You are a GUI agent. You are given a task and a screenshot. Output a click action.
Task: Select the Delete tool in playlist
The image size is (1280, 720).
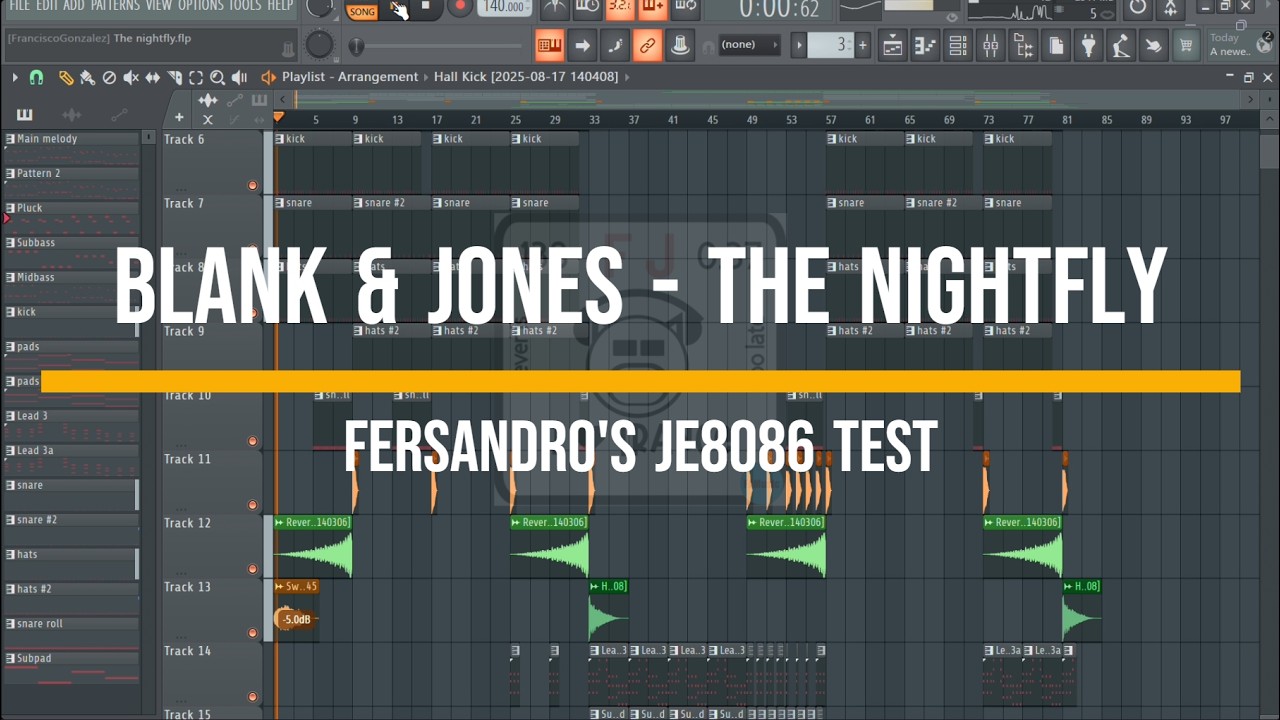pyautogui.click(x=109, y=77)
